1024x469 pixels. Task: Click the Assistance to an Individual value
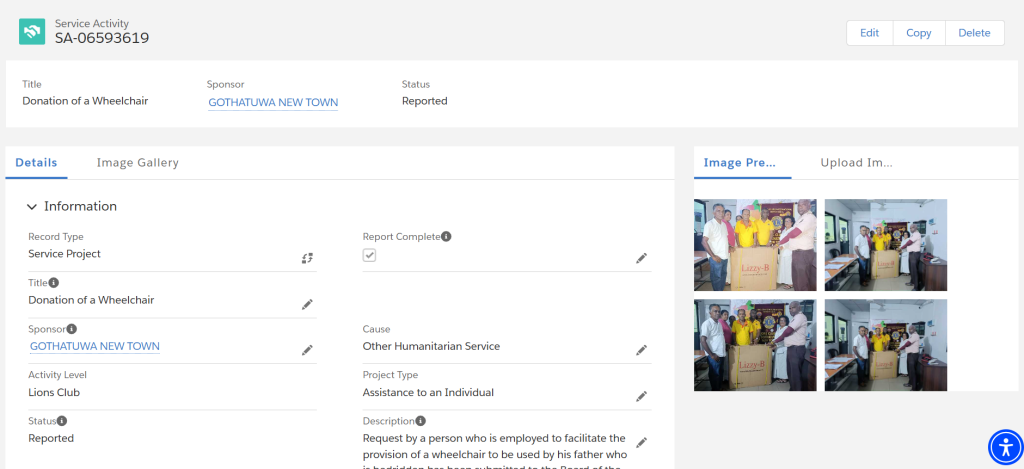[428, 393]
